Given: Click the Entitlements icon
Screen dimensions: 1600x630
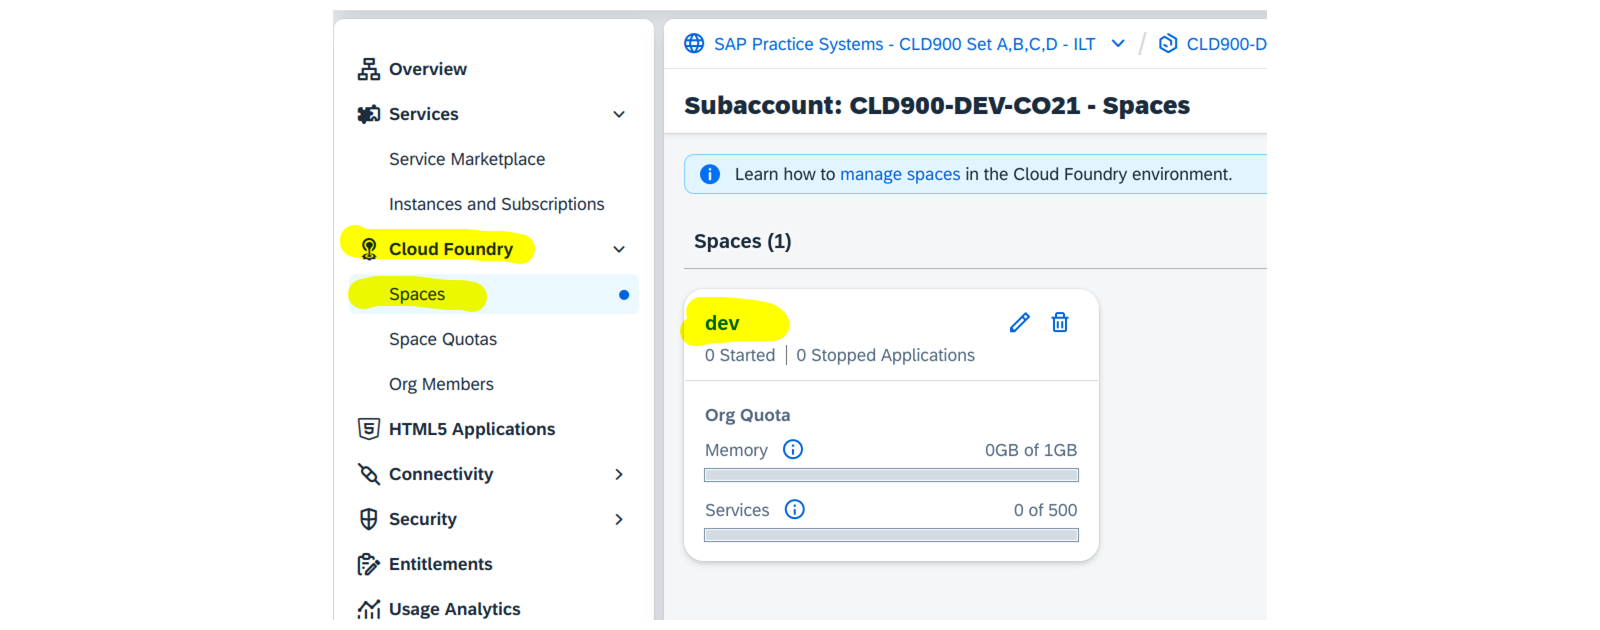Looking at the screenshot, I should [x=369, y=564].
